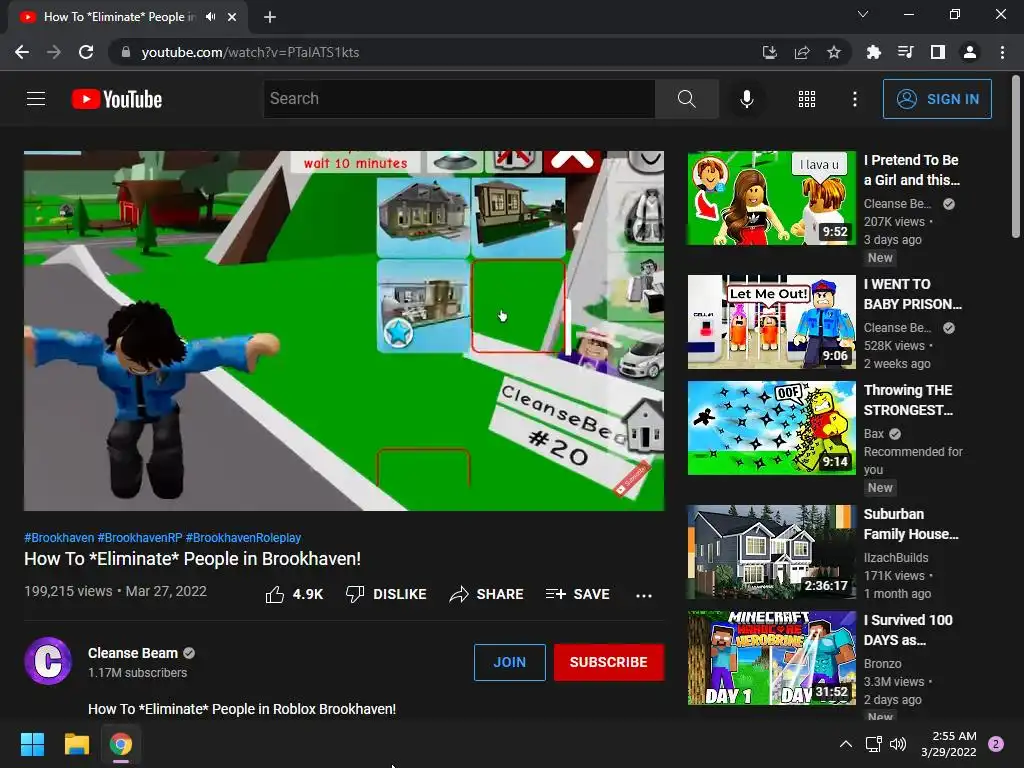
Task: Open the #BrookhavenRoleplay hashtag
Action: click(243, 538)
